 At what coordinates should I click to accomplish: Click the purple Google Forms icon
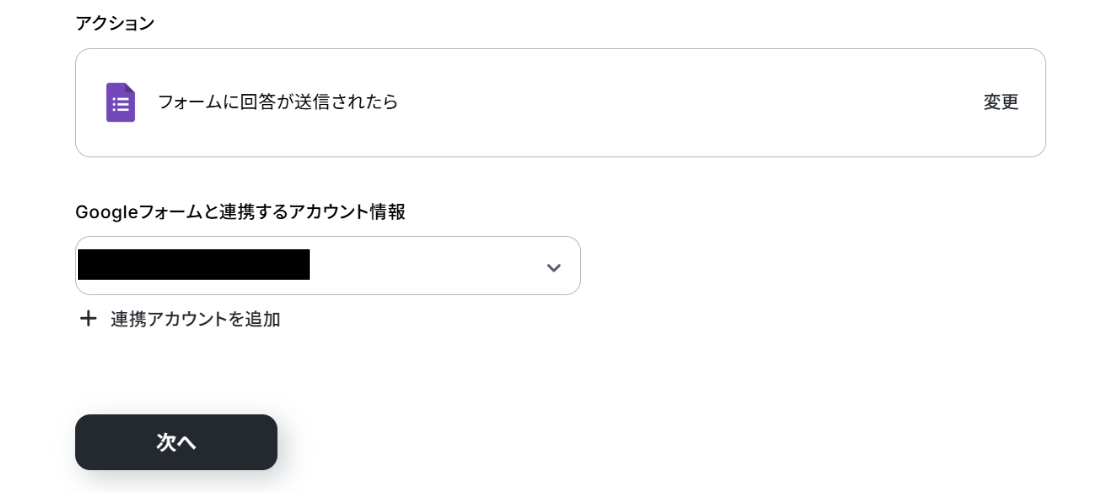(120, 102)
